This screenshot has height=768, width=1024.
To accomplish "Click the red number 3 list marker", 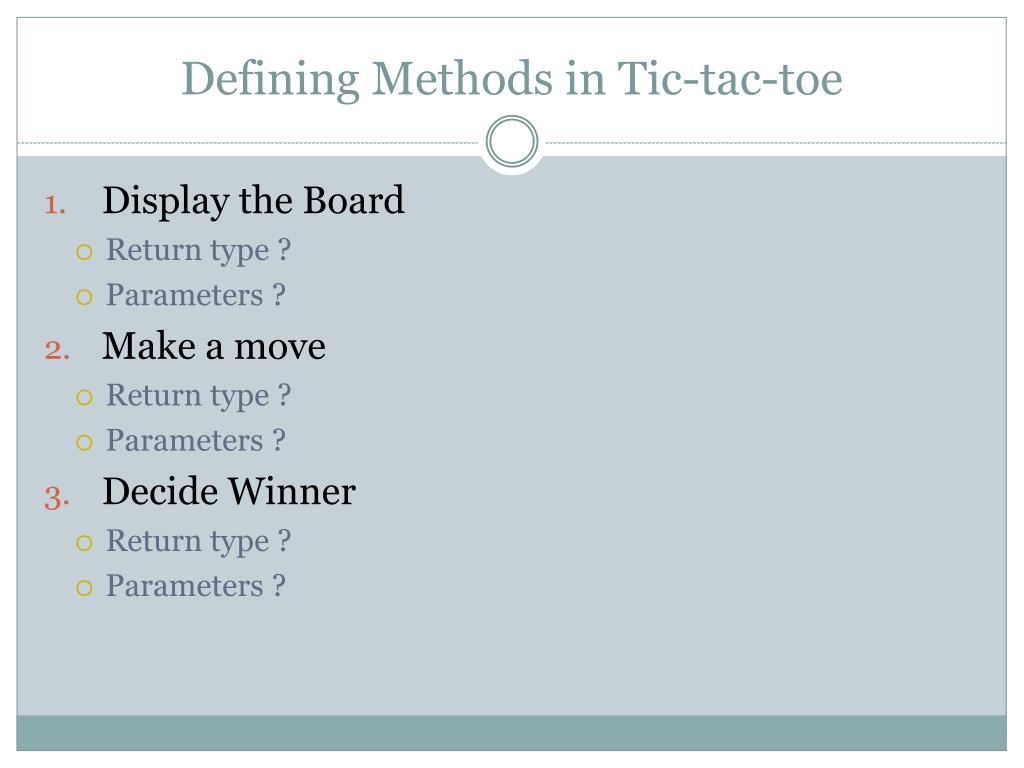I will 57,497.
